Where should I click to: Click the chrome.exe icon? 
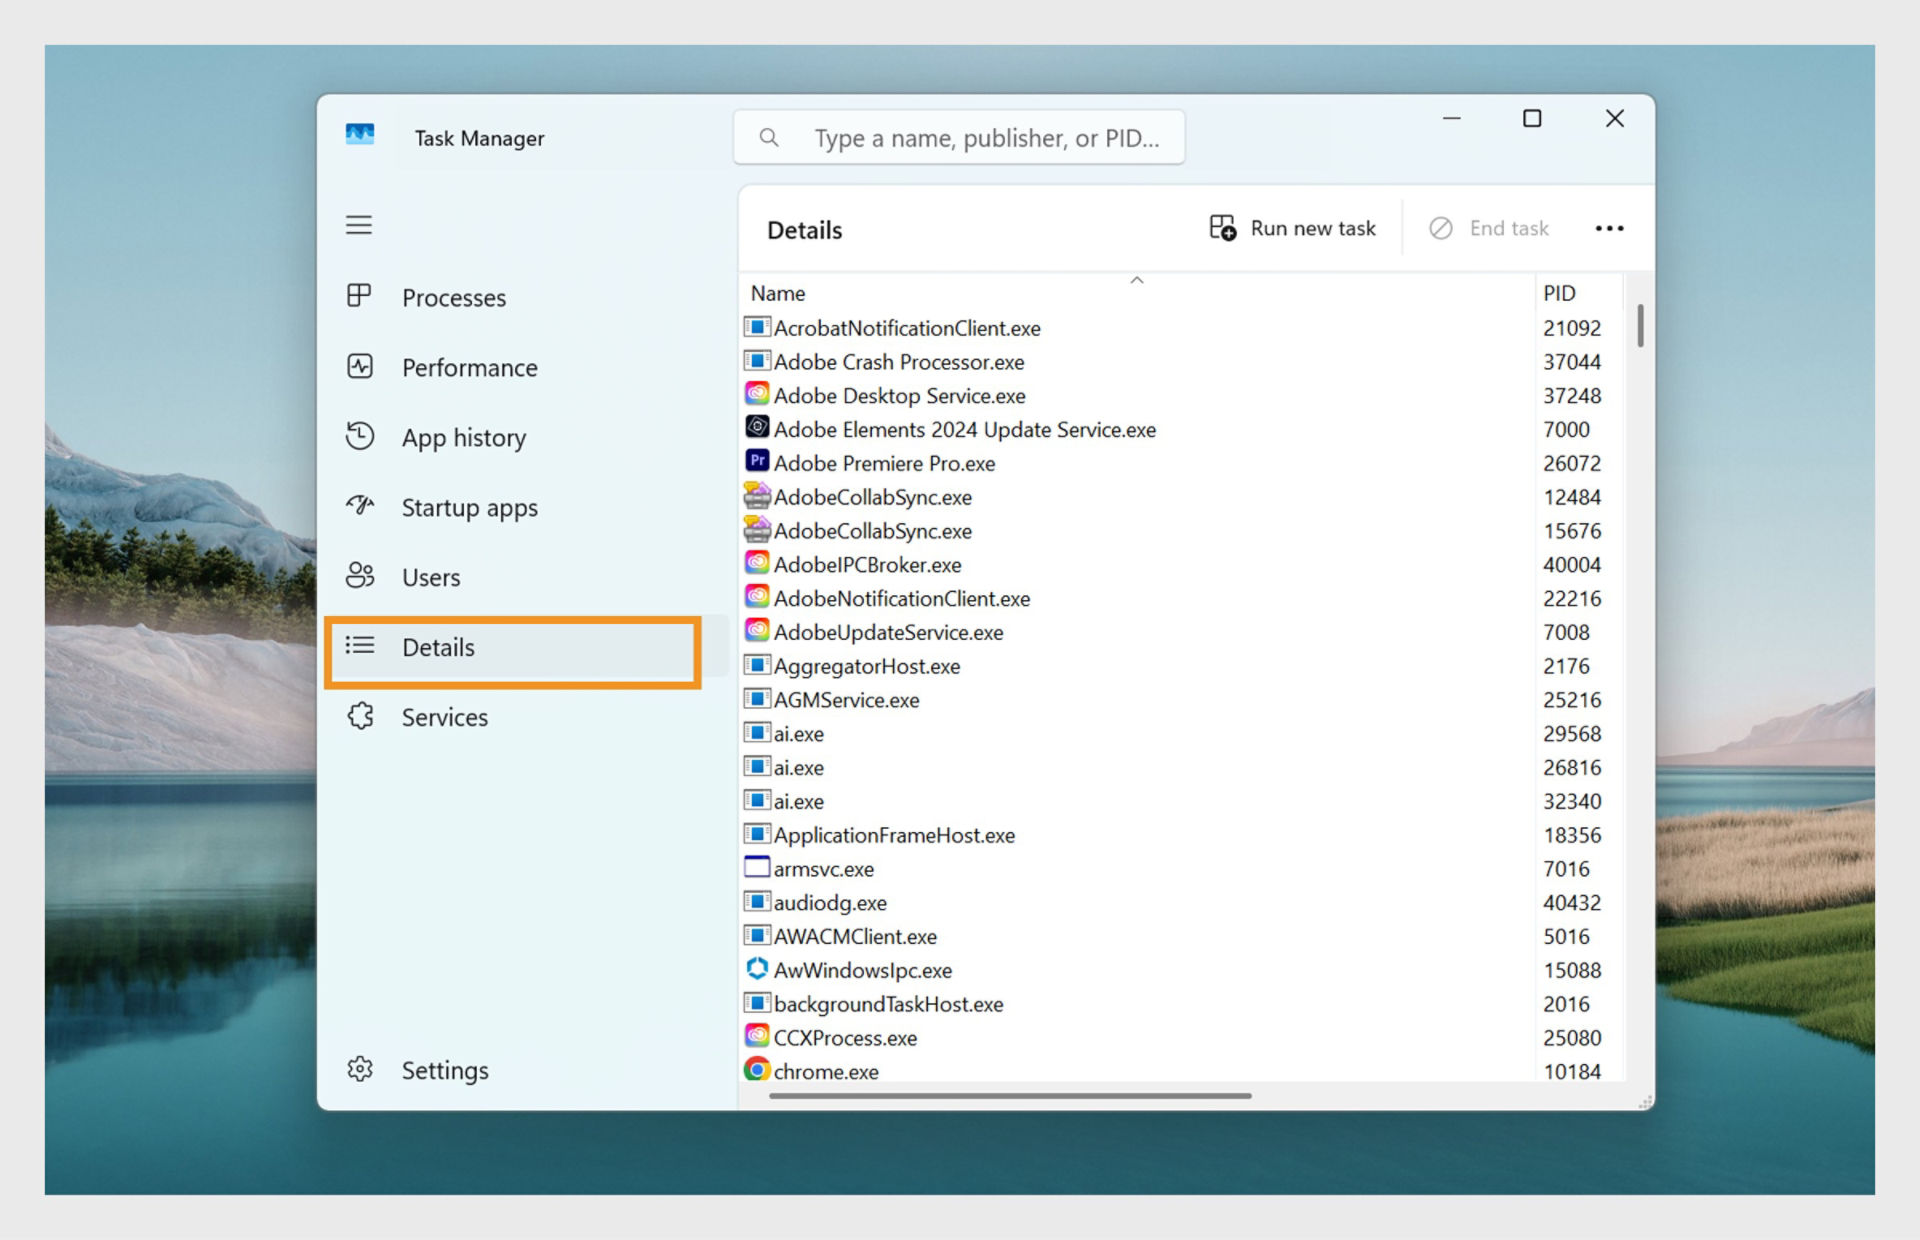point(758,1069)
